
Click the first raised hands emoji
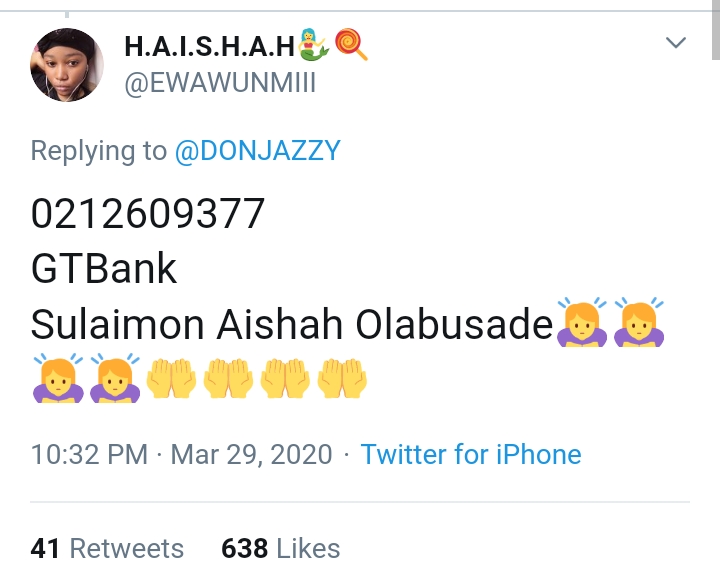(x=170, y=379)
